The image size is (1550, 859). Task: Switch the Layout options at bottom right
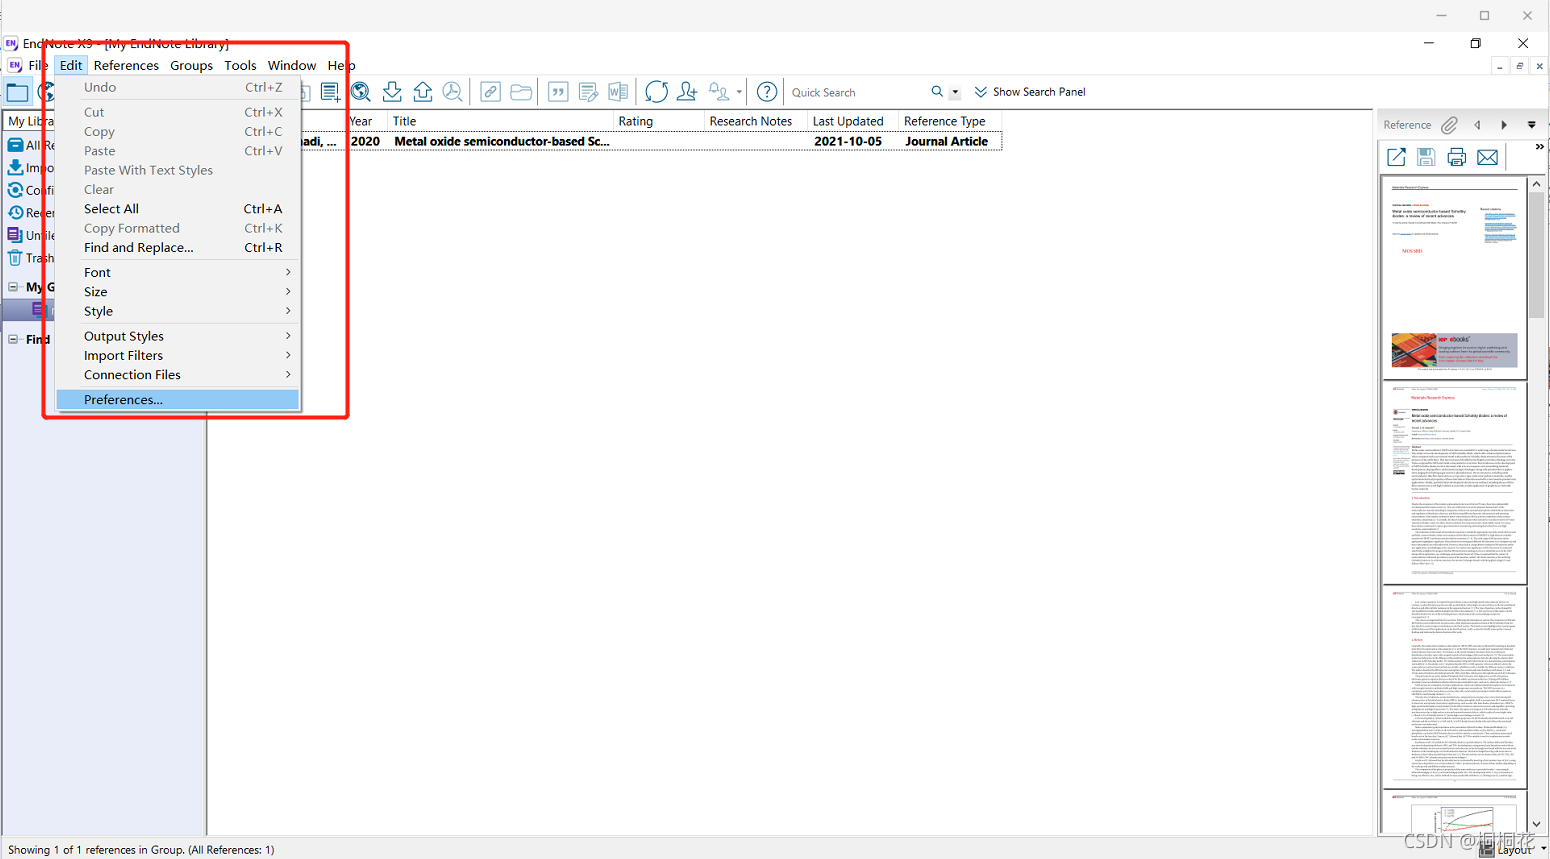click(1513, 849)
